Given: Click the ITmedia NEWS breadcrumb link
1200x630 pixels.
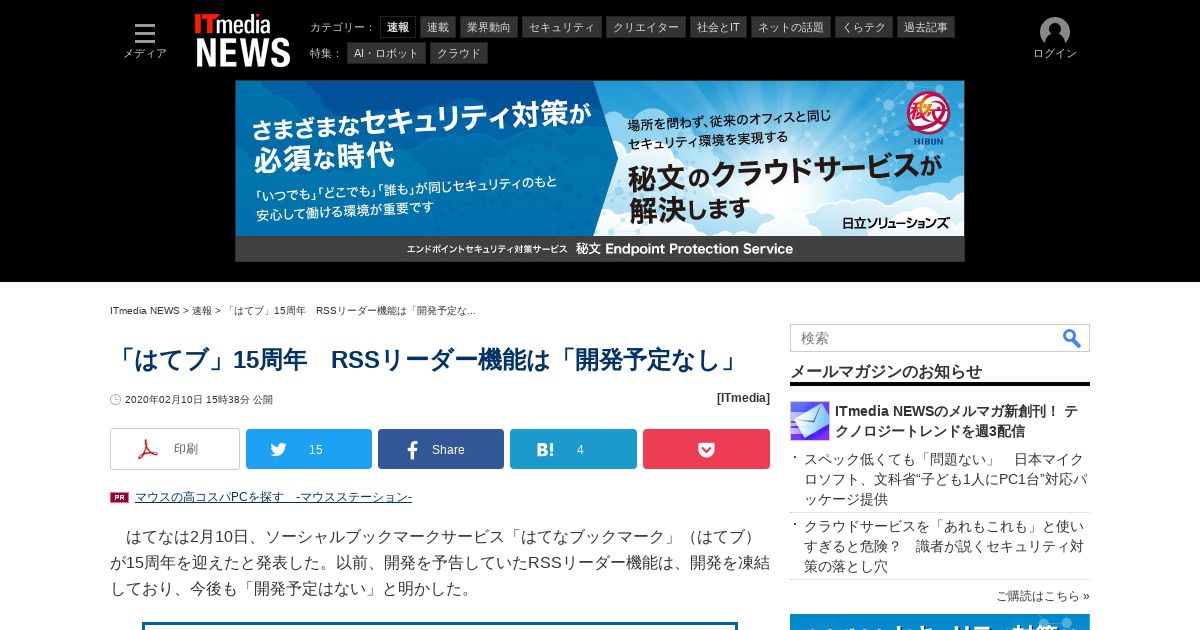Looking at the screenshot, I should pyautogui.click(x=145, y=311).
